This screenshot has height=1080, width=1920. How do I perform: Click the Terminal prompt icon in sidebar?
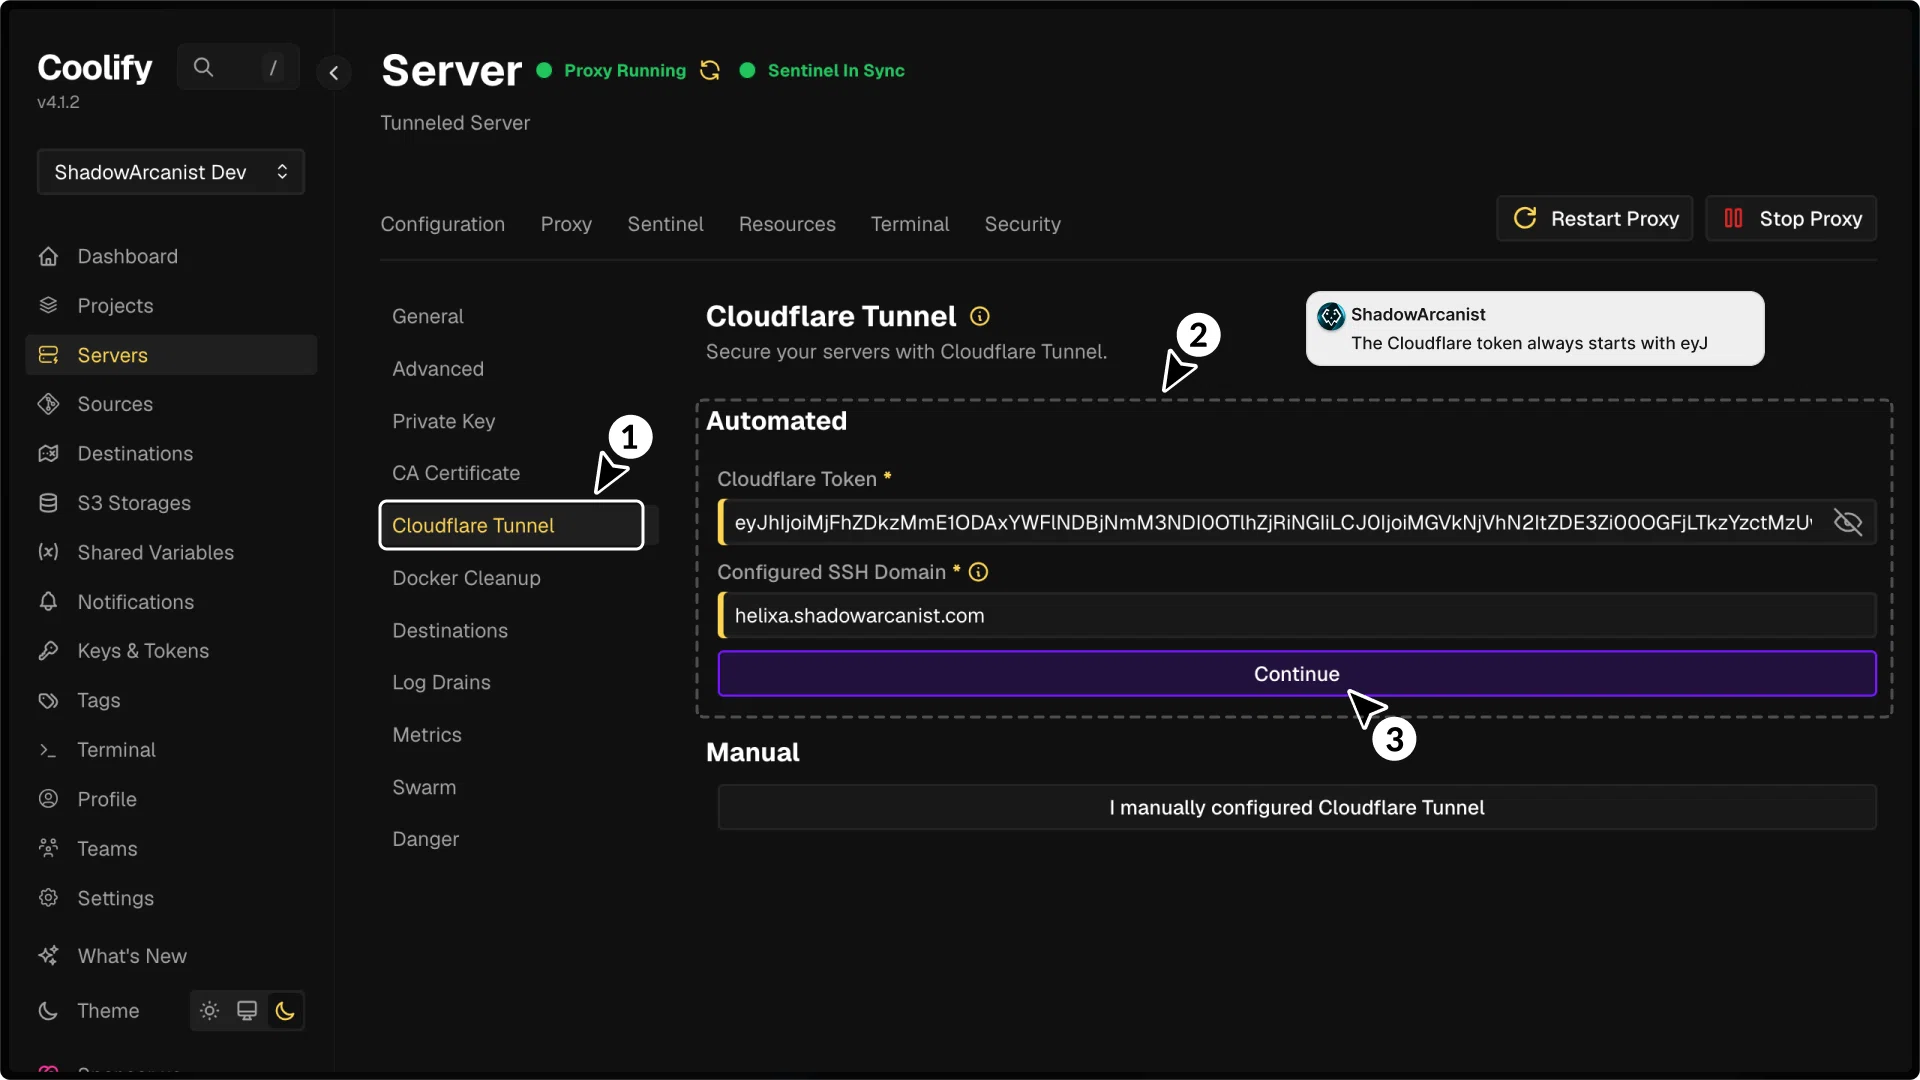tap(48, 750)
